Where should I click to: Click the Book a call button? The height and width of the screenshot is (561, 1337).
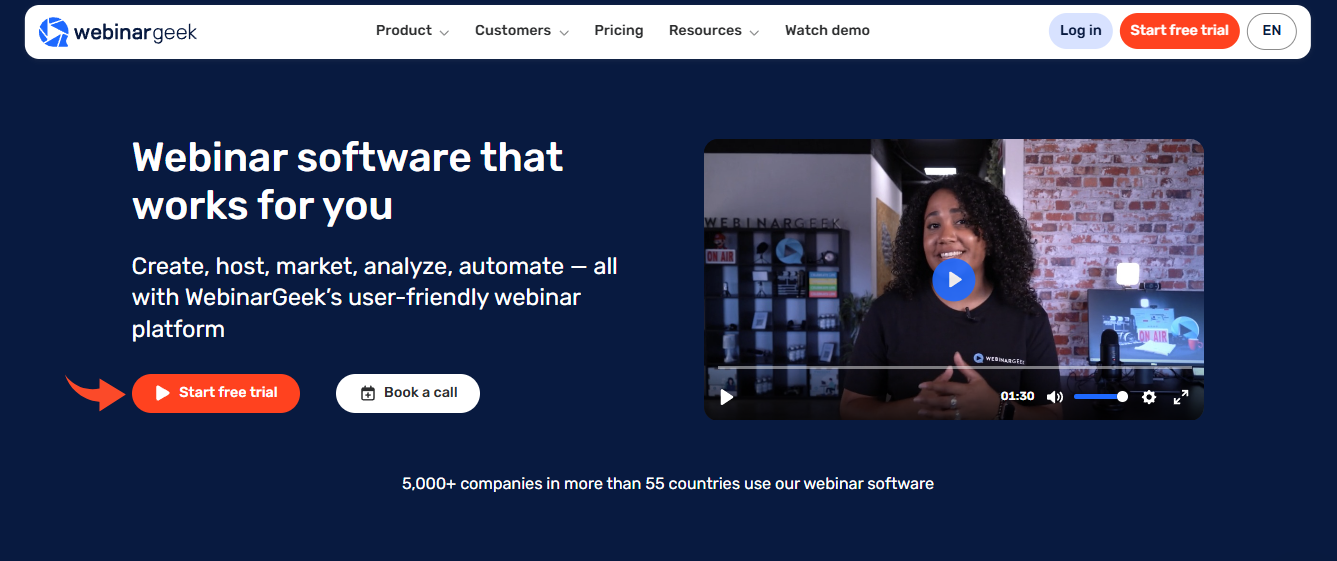[408, 393]
